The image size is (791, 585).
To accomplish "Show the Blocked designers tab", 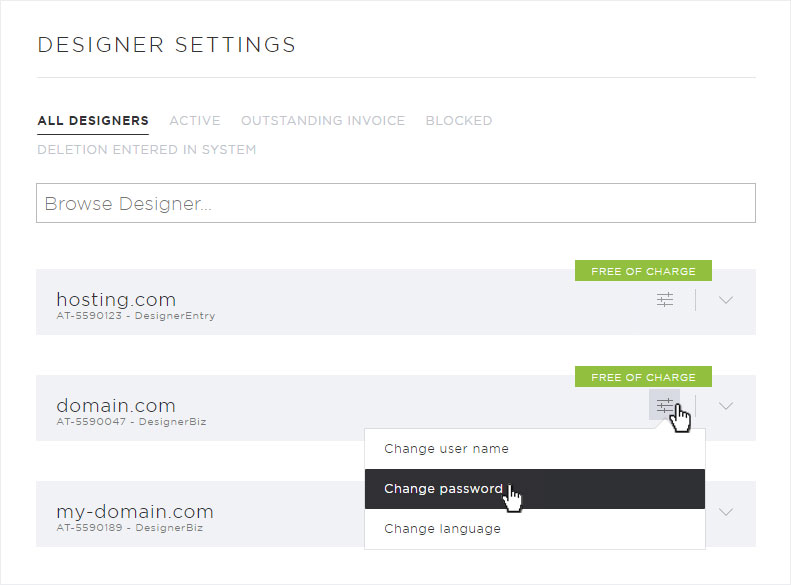I will tap(459, 121).
